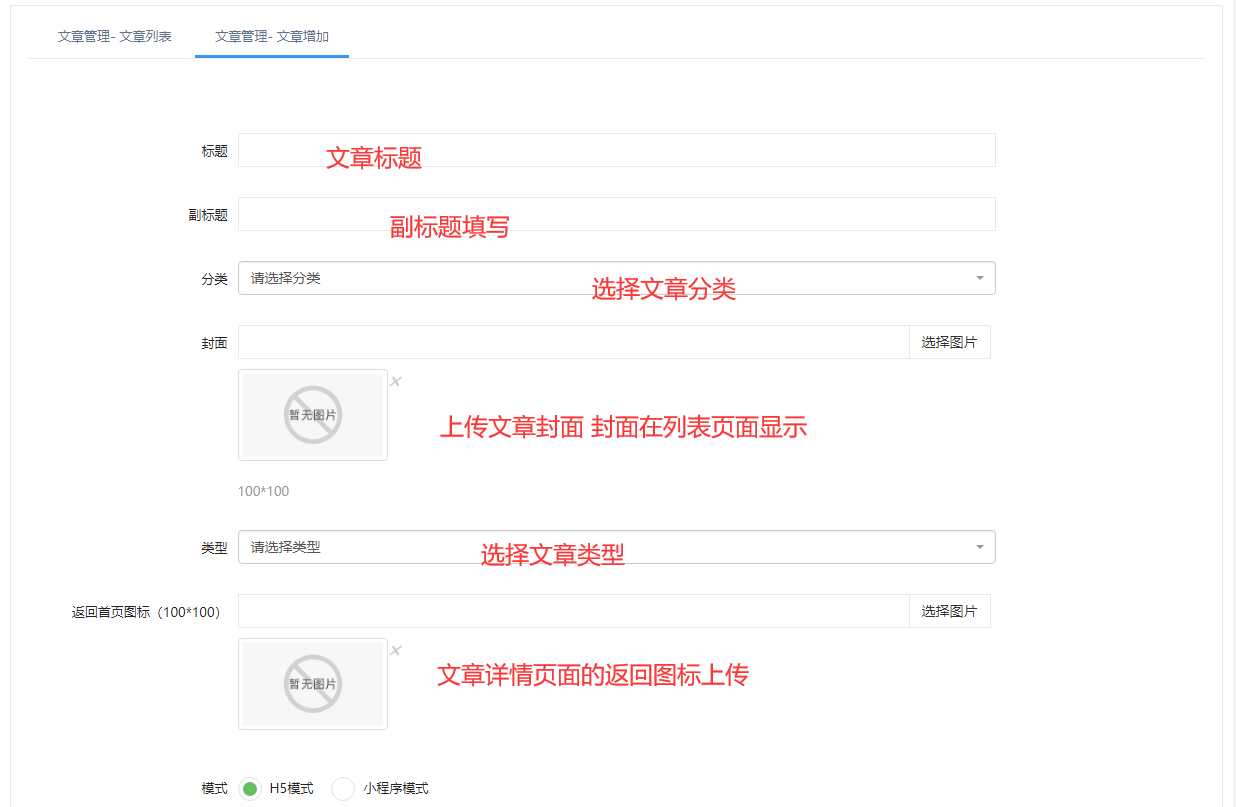Click the 返回首页图标 (100*100) field label
This screenshot has width=1236, height=807.
click(x=146, y=612)
